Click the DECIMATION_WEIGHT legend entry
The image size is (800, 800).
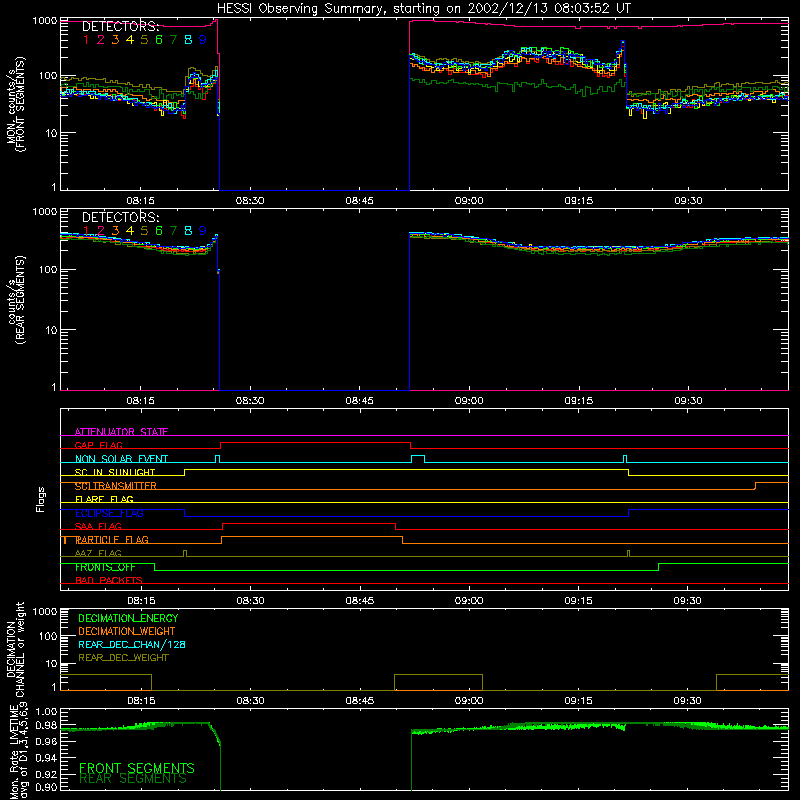[x=127, y=631]
